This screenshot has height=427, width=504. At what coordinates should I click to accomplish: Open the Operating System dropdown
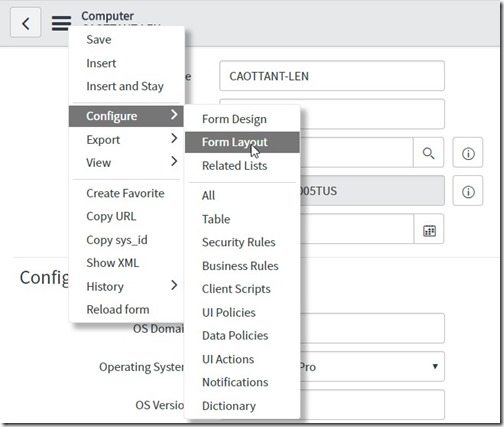[x=372, y=367]
